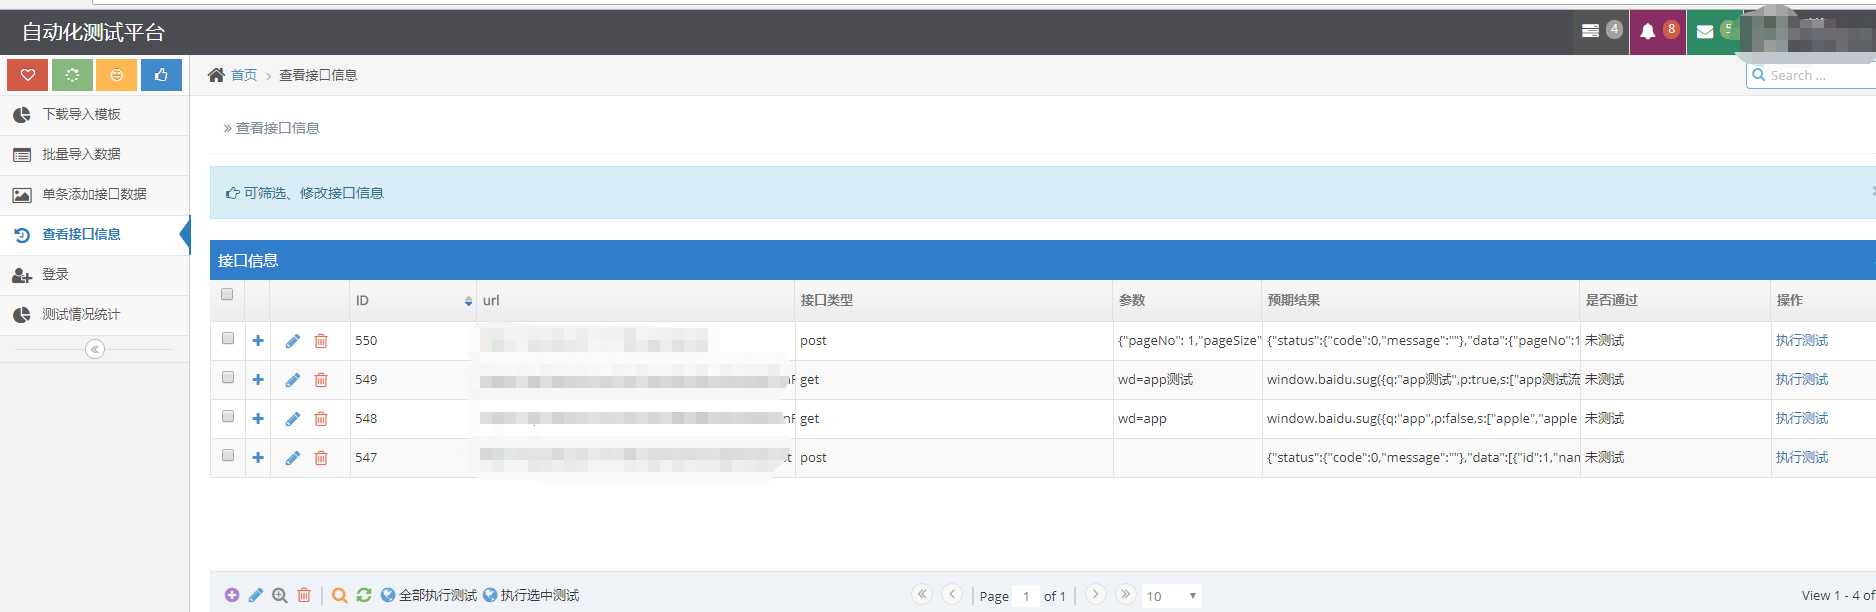Open 登录 in the sidebar
1876x612 pixels.
tap(94, 275)
